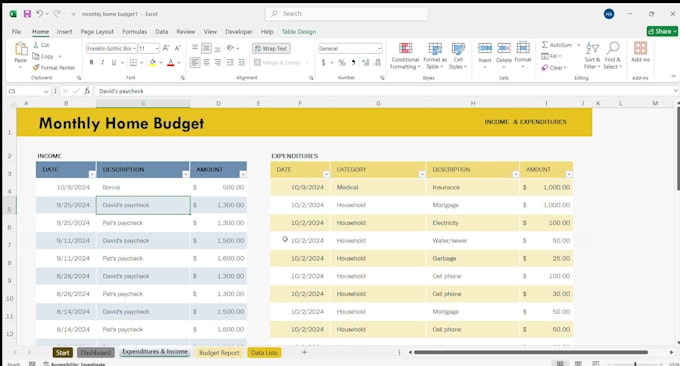
Task: Click the Format cells icon
Action: (x=523, y=48)
